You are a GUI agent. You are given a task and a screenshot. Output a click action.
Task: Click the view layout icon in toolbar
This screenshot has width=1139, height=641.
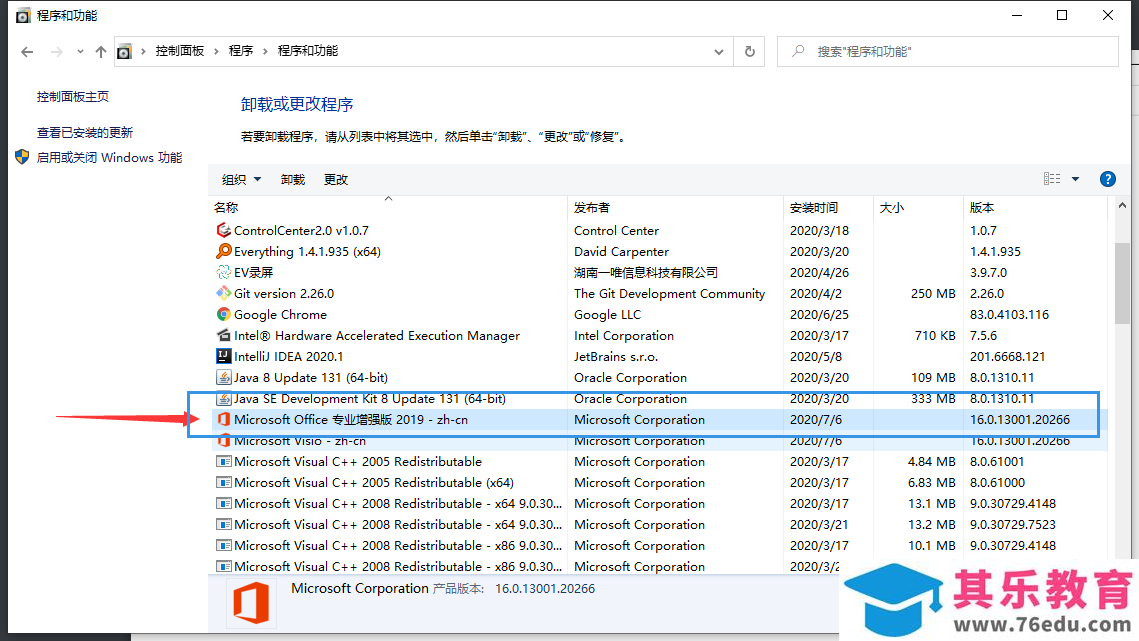coord(1052,179)
